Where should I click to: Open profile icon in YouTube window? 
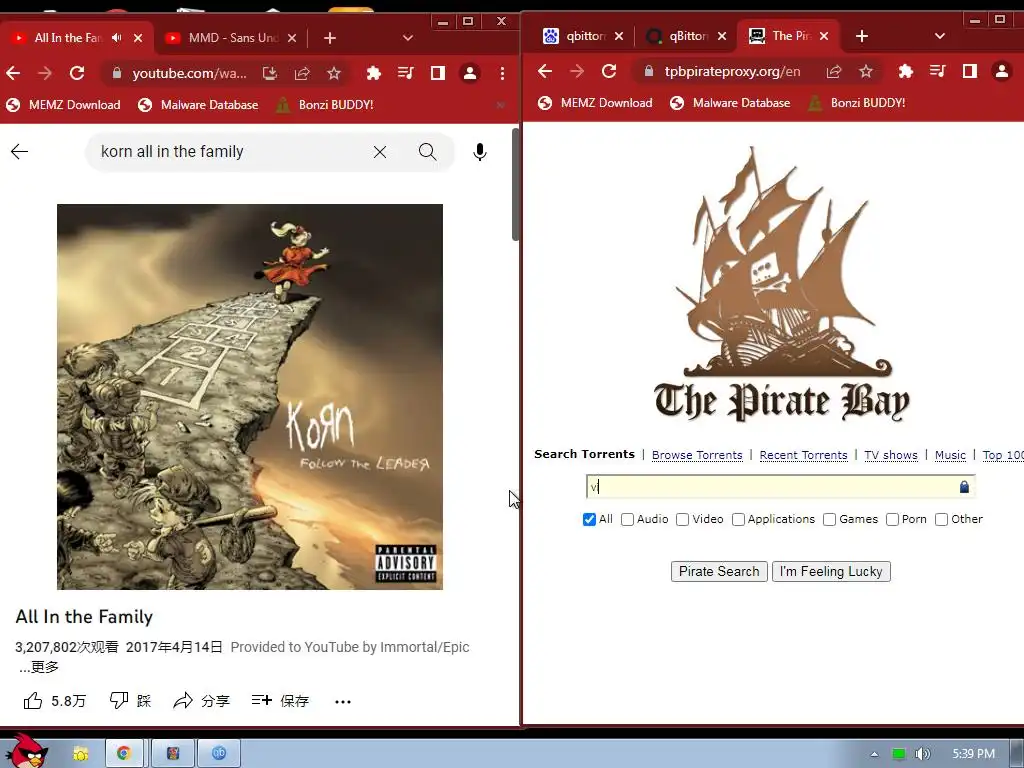(470, 73)
